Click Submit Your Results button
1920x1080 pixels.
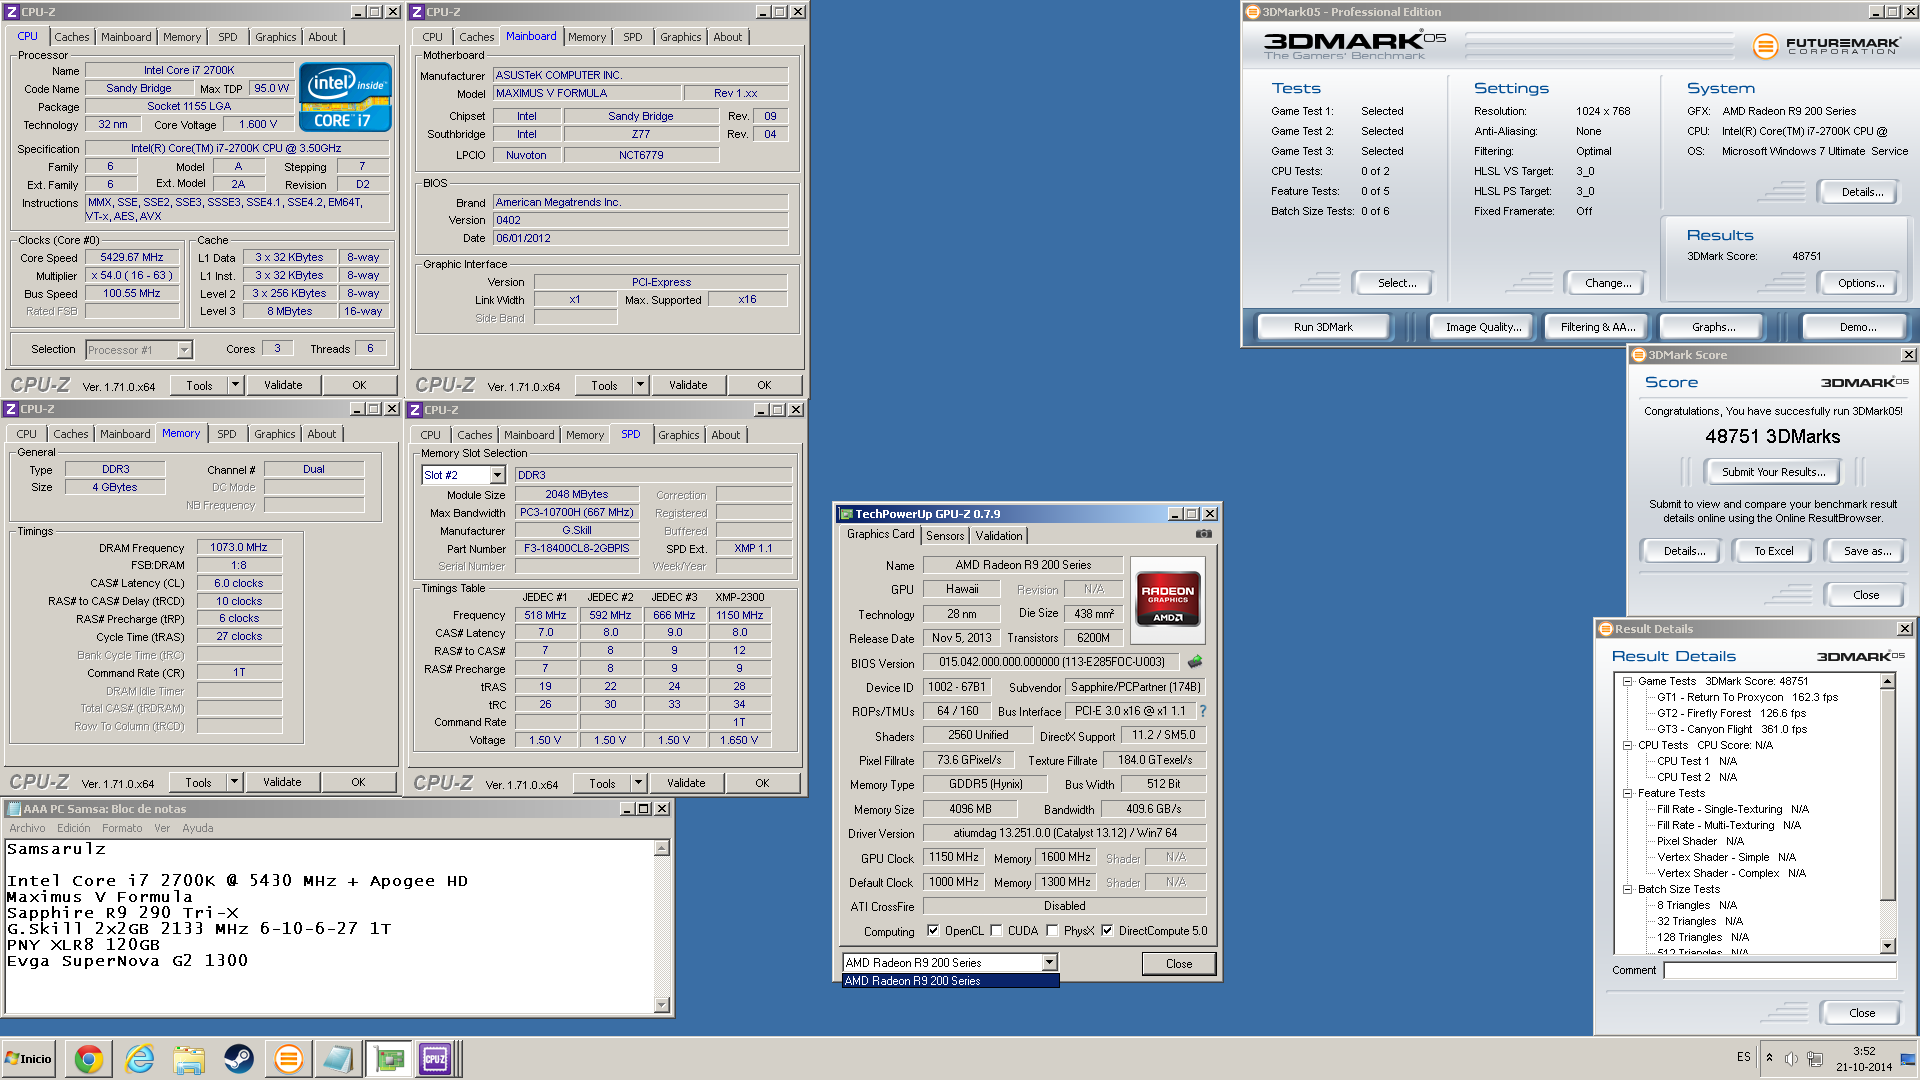coord(1773,472)
